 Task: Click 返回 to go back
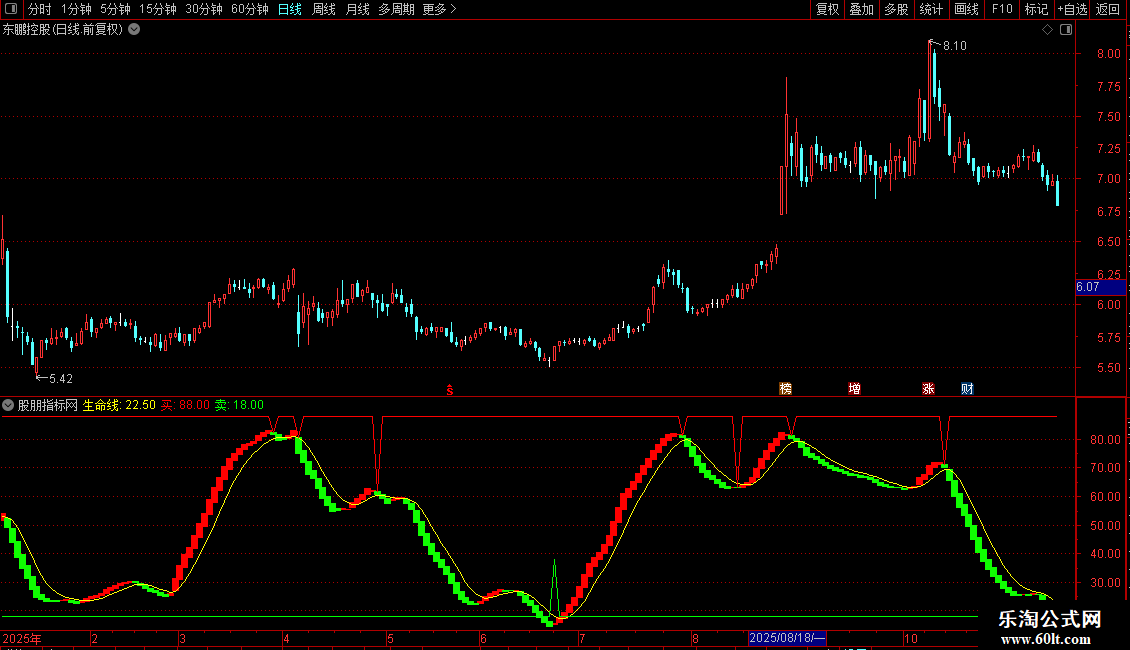[1108, 9]
